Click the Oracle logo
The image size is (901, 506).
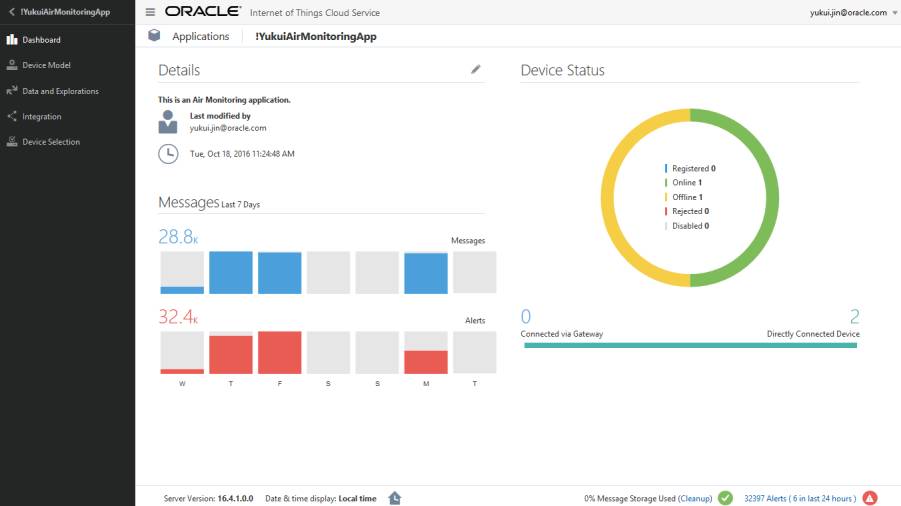tap(203, 11)
